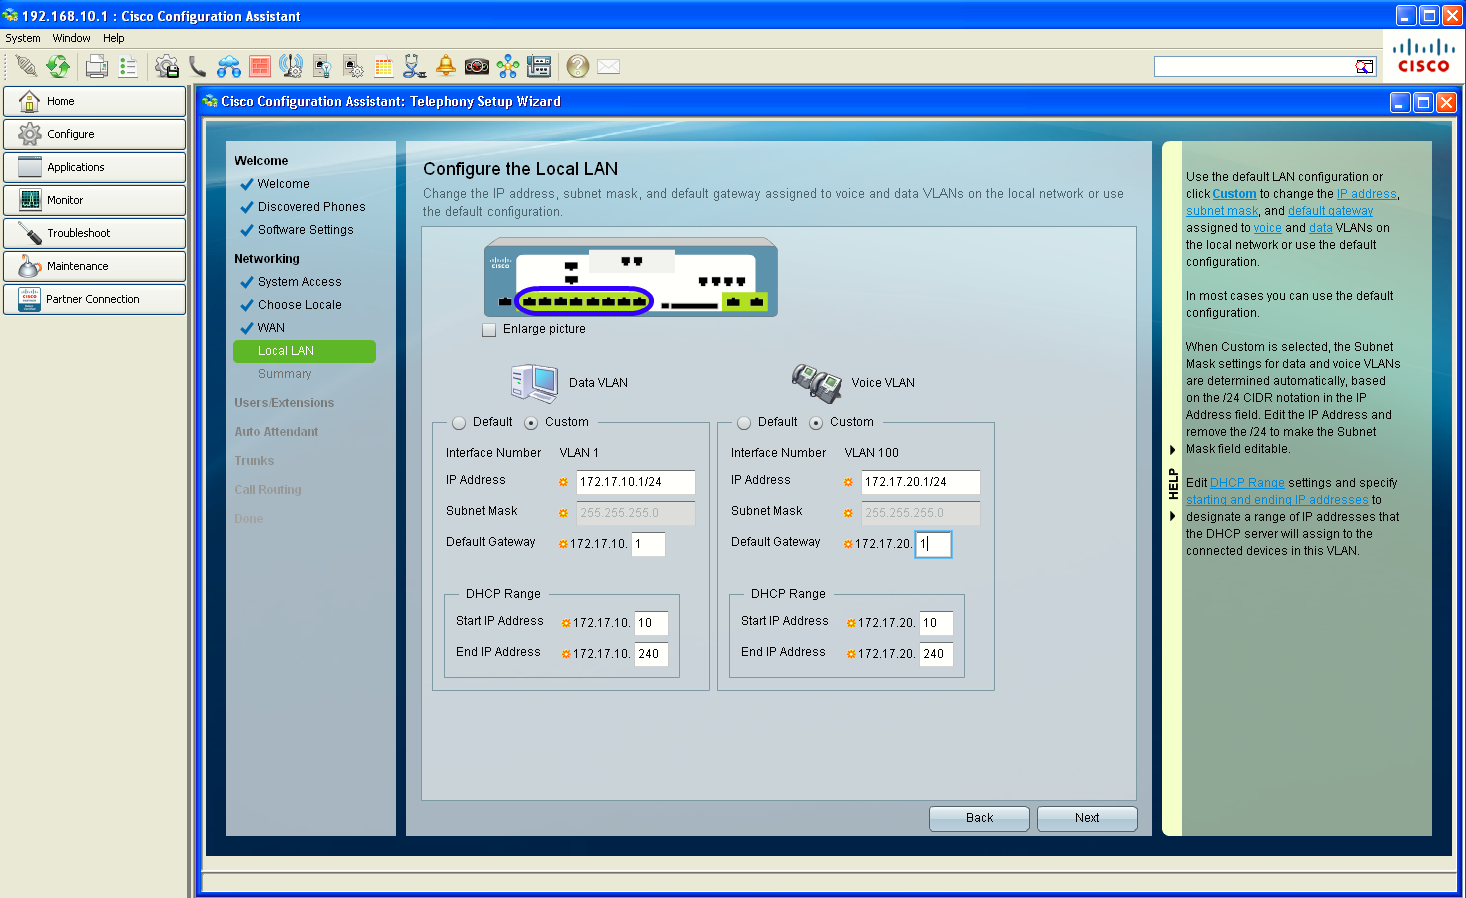Click the Voice VLAN IP Address field
Viewport: 1466px width, 898px height.
[920, 482]
